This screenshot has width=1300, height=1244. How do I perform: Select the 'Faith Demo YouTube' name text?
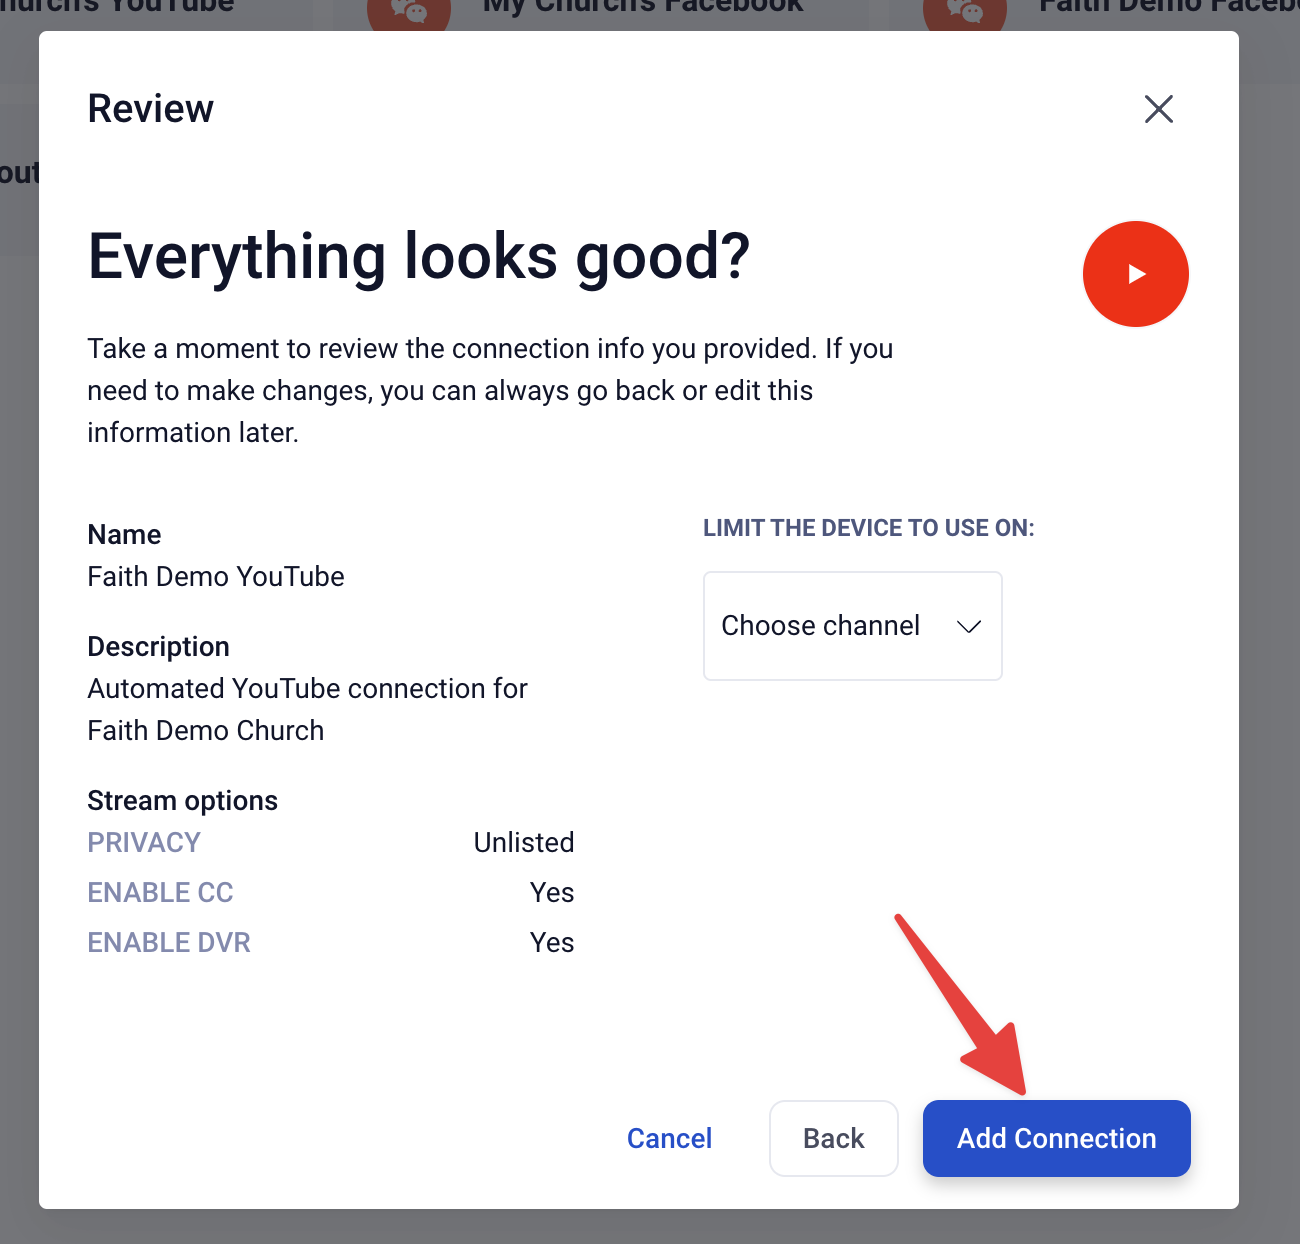coord(216,577)
